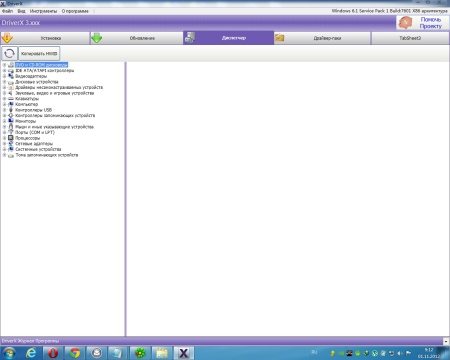This screenshot has width=450, height=360.
Task: Expand the IDE ATA/ATAPI контроллеры node
Action: pos(4,70)
